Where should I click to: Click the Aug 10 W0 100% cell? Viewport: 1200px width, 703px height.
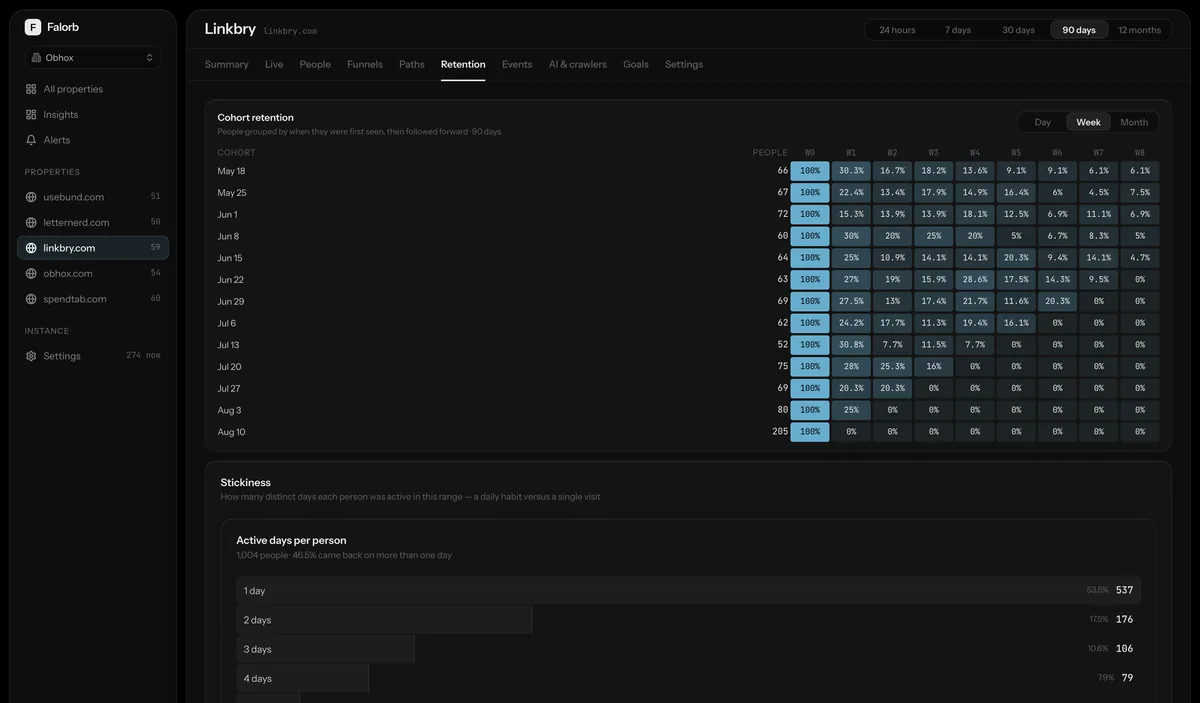point(810,432)
